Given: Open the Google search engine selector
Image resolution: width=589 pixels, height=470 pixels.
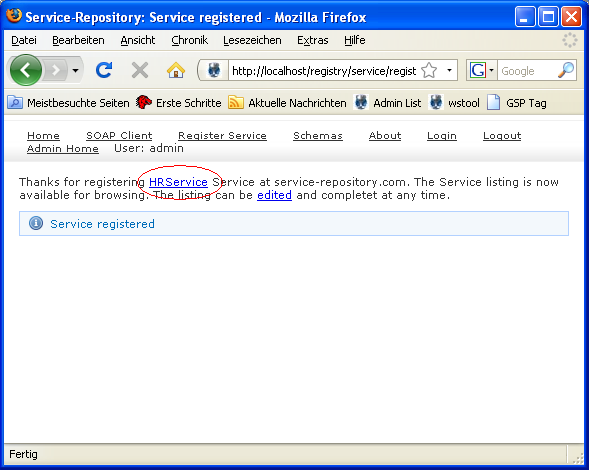Looking at the screenshot, I should 482,70.
